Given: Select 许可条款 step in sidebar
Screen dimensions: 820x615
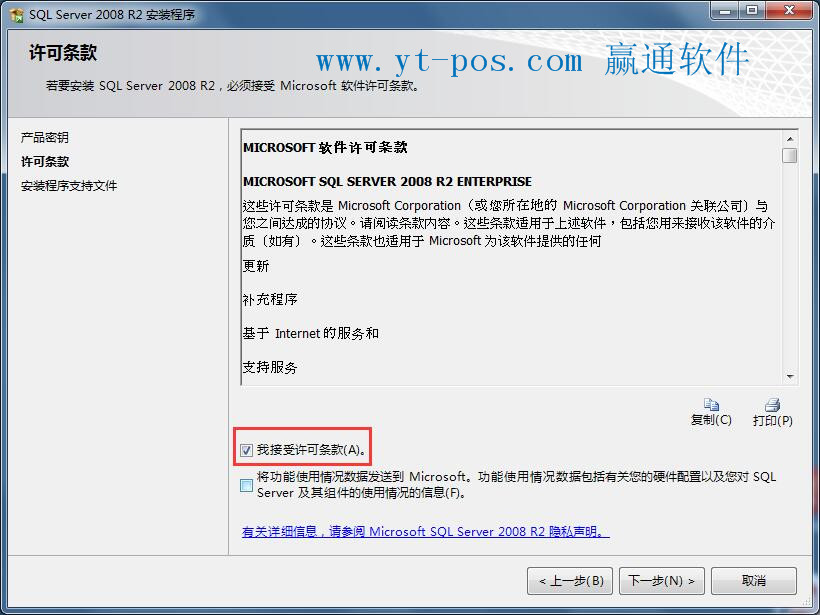Looking at the screenshot, I should (45, 162).
